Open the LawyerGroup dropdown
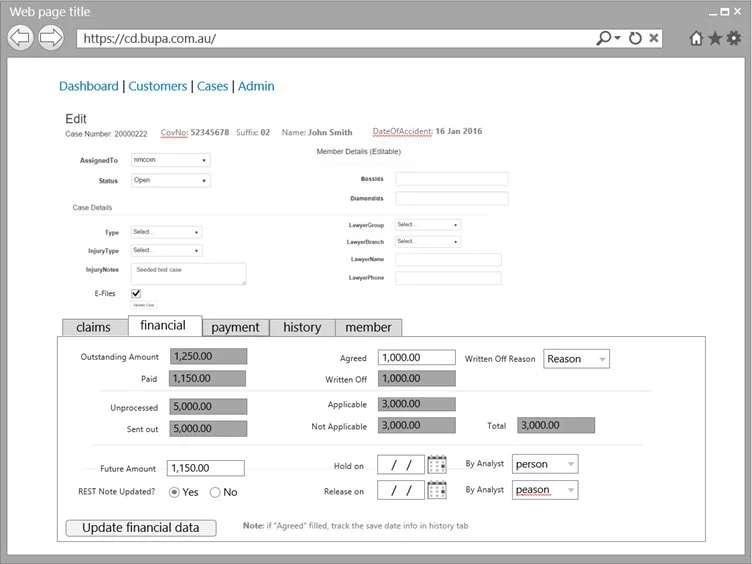This screenshot has width=752, height=564. 428,224
